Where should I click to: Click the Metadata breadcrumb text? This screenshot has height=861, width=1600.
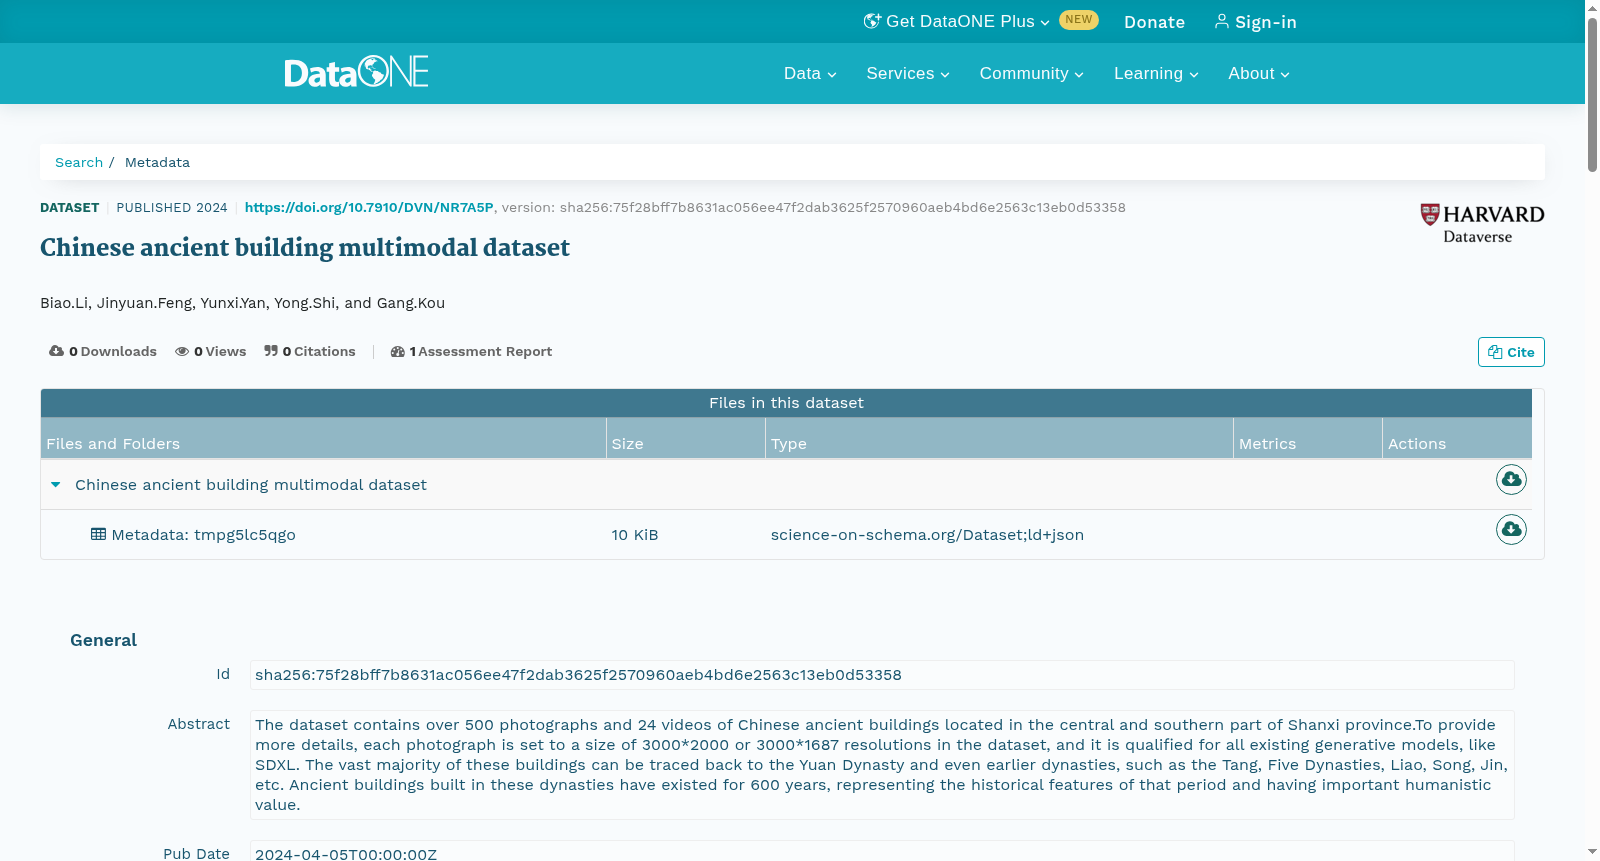pyautogui.click(x=157, y=162)
